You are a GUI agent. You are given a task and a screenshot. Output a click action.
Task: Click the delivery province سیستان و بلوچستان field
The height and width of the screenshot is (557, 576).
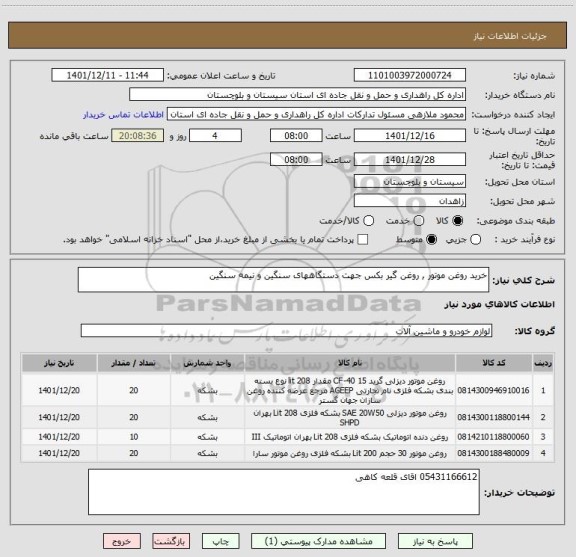point(410,182)
